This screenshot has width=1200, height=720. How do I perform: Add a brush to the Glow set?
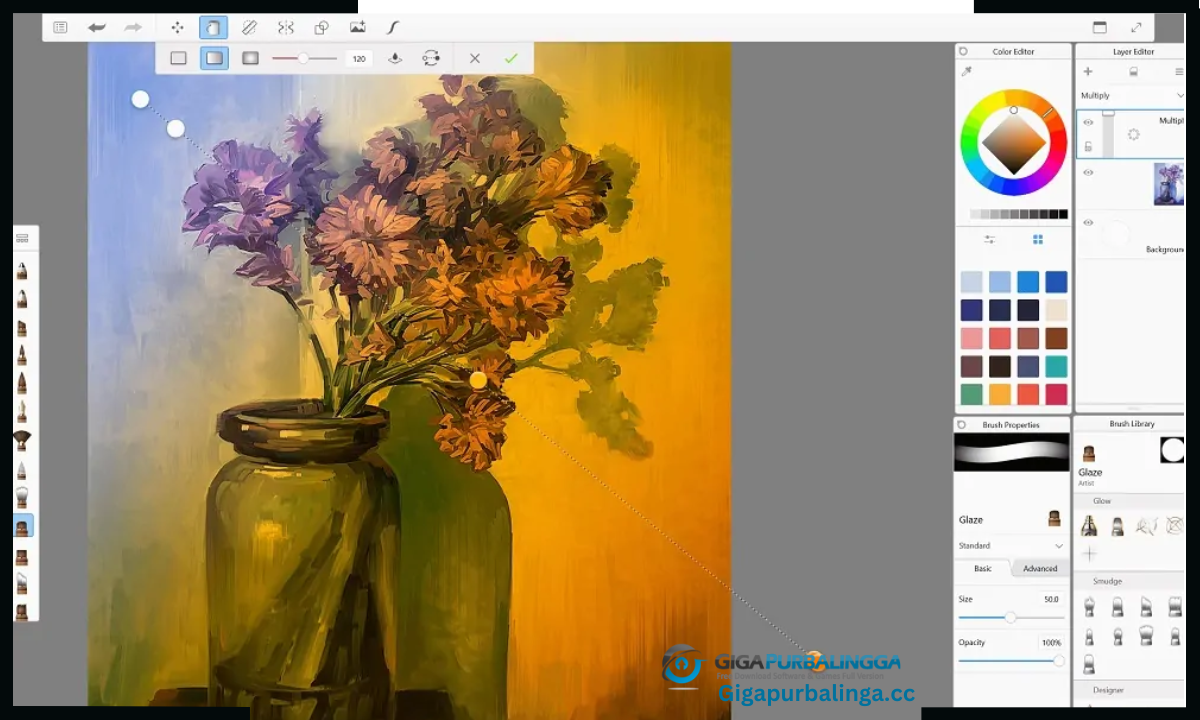tap(1089, 553)
